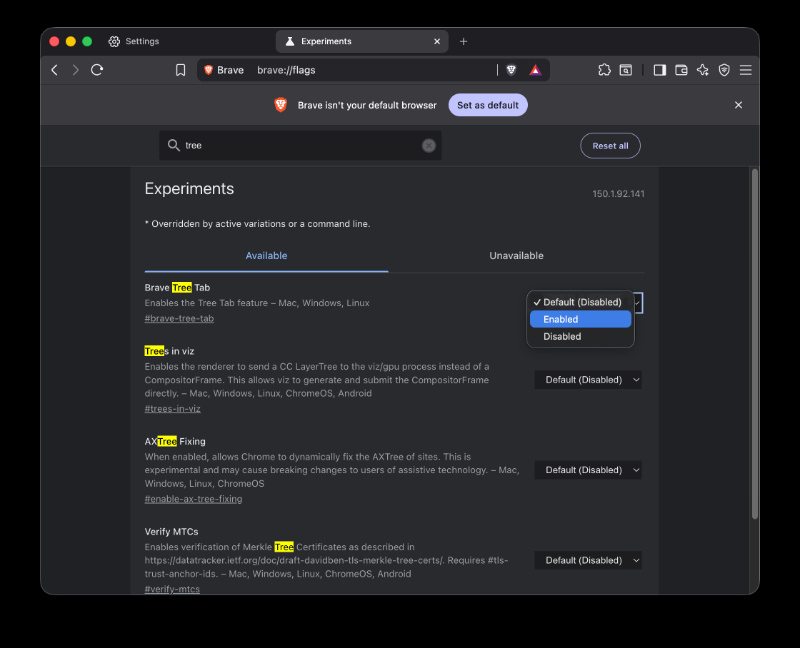Open the #verify-mtcs link
This screenshot has height=648, width=800.
172,589
